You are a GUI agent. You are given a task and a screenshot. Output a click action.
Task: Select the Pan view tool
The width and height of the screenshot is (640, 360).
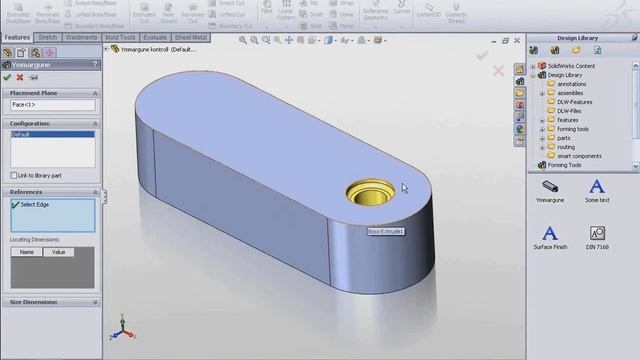[289, 40]
